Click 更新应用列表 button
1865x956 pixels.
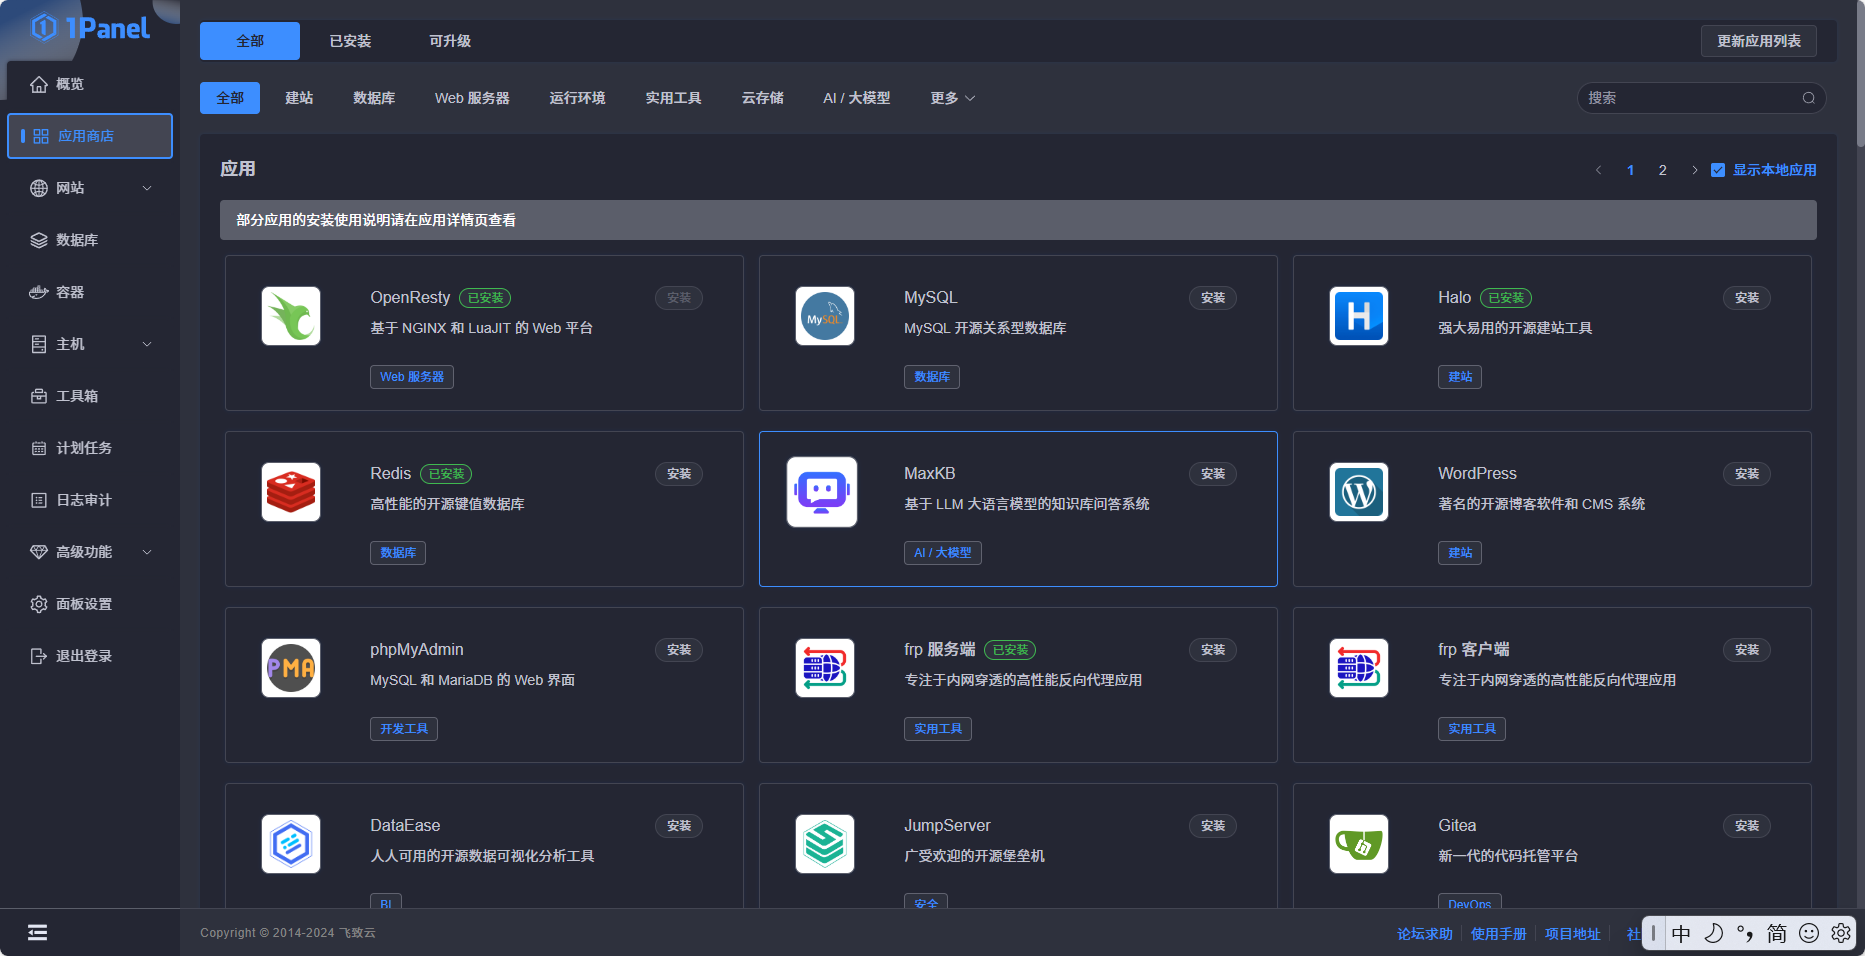tap(1758, 41)
